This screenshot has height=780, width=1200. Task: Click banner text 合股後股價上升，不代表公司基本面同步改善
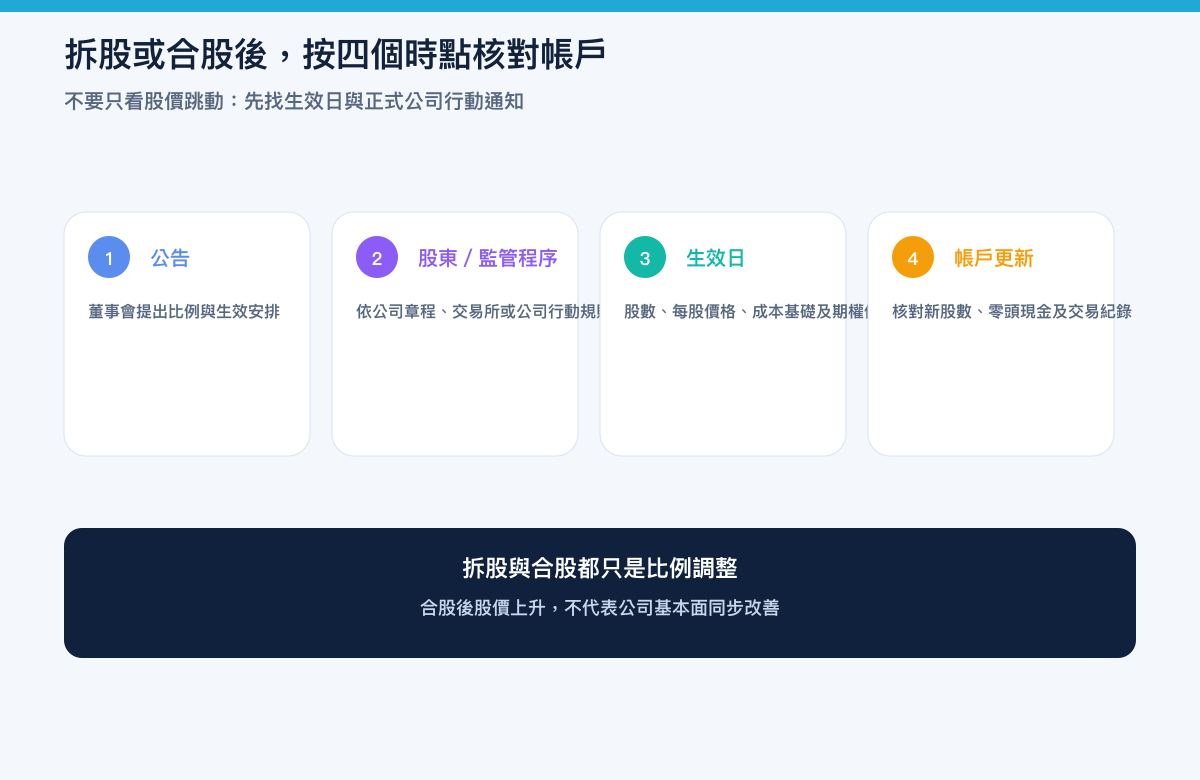(x=600, y=607)
